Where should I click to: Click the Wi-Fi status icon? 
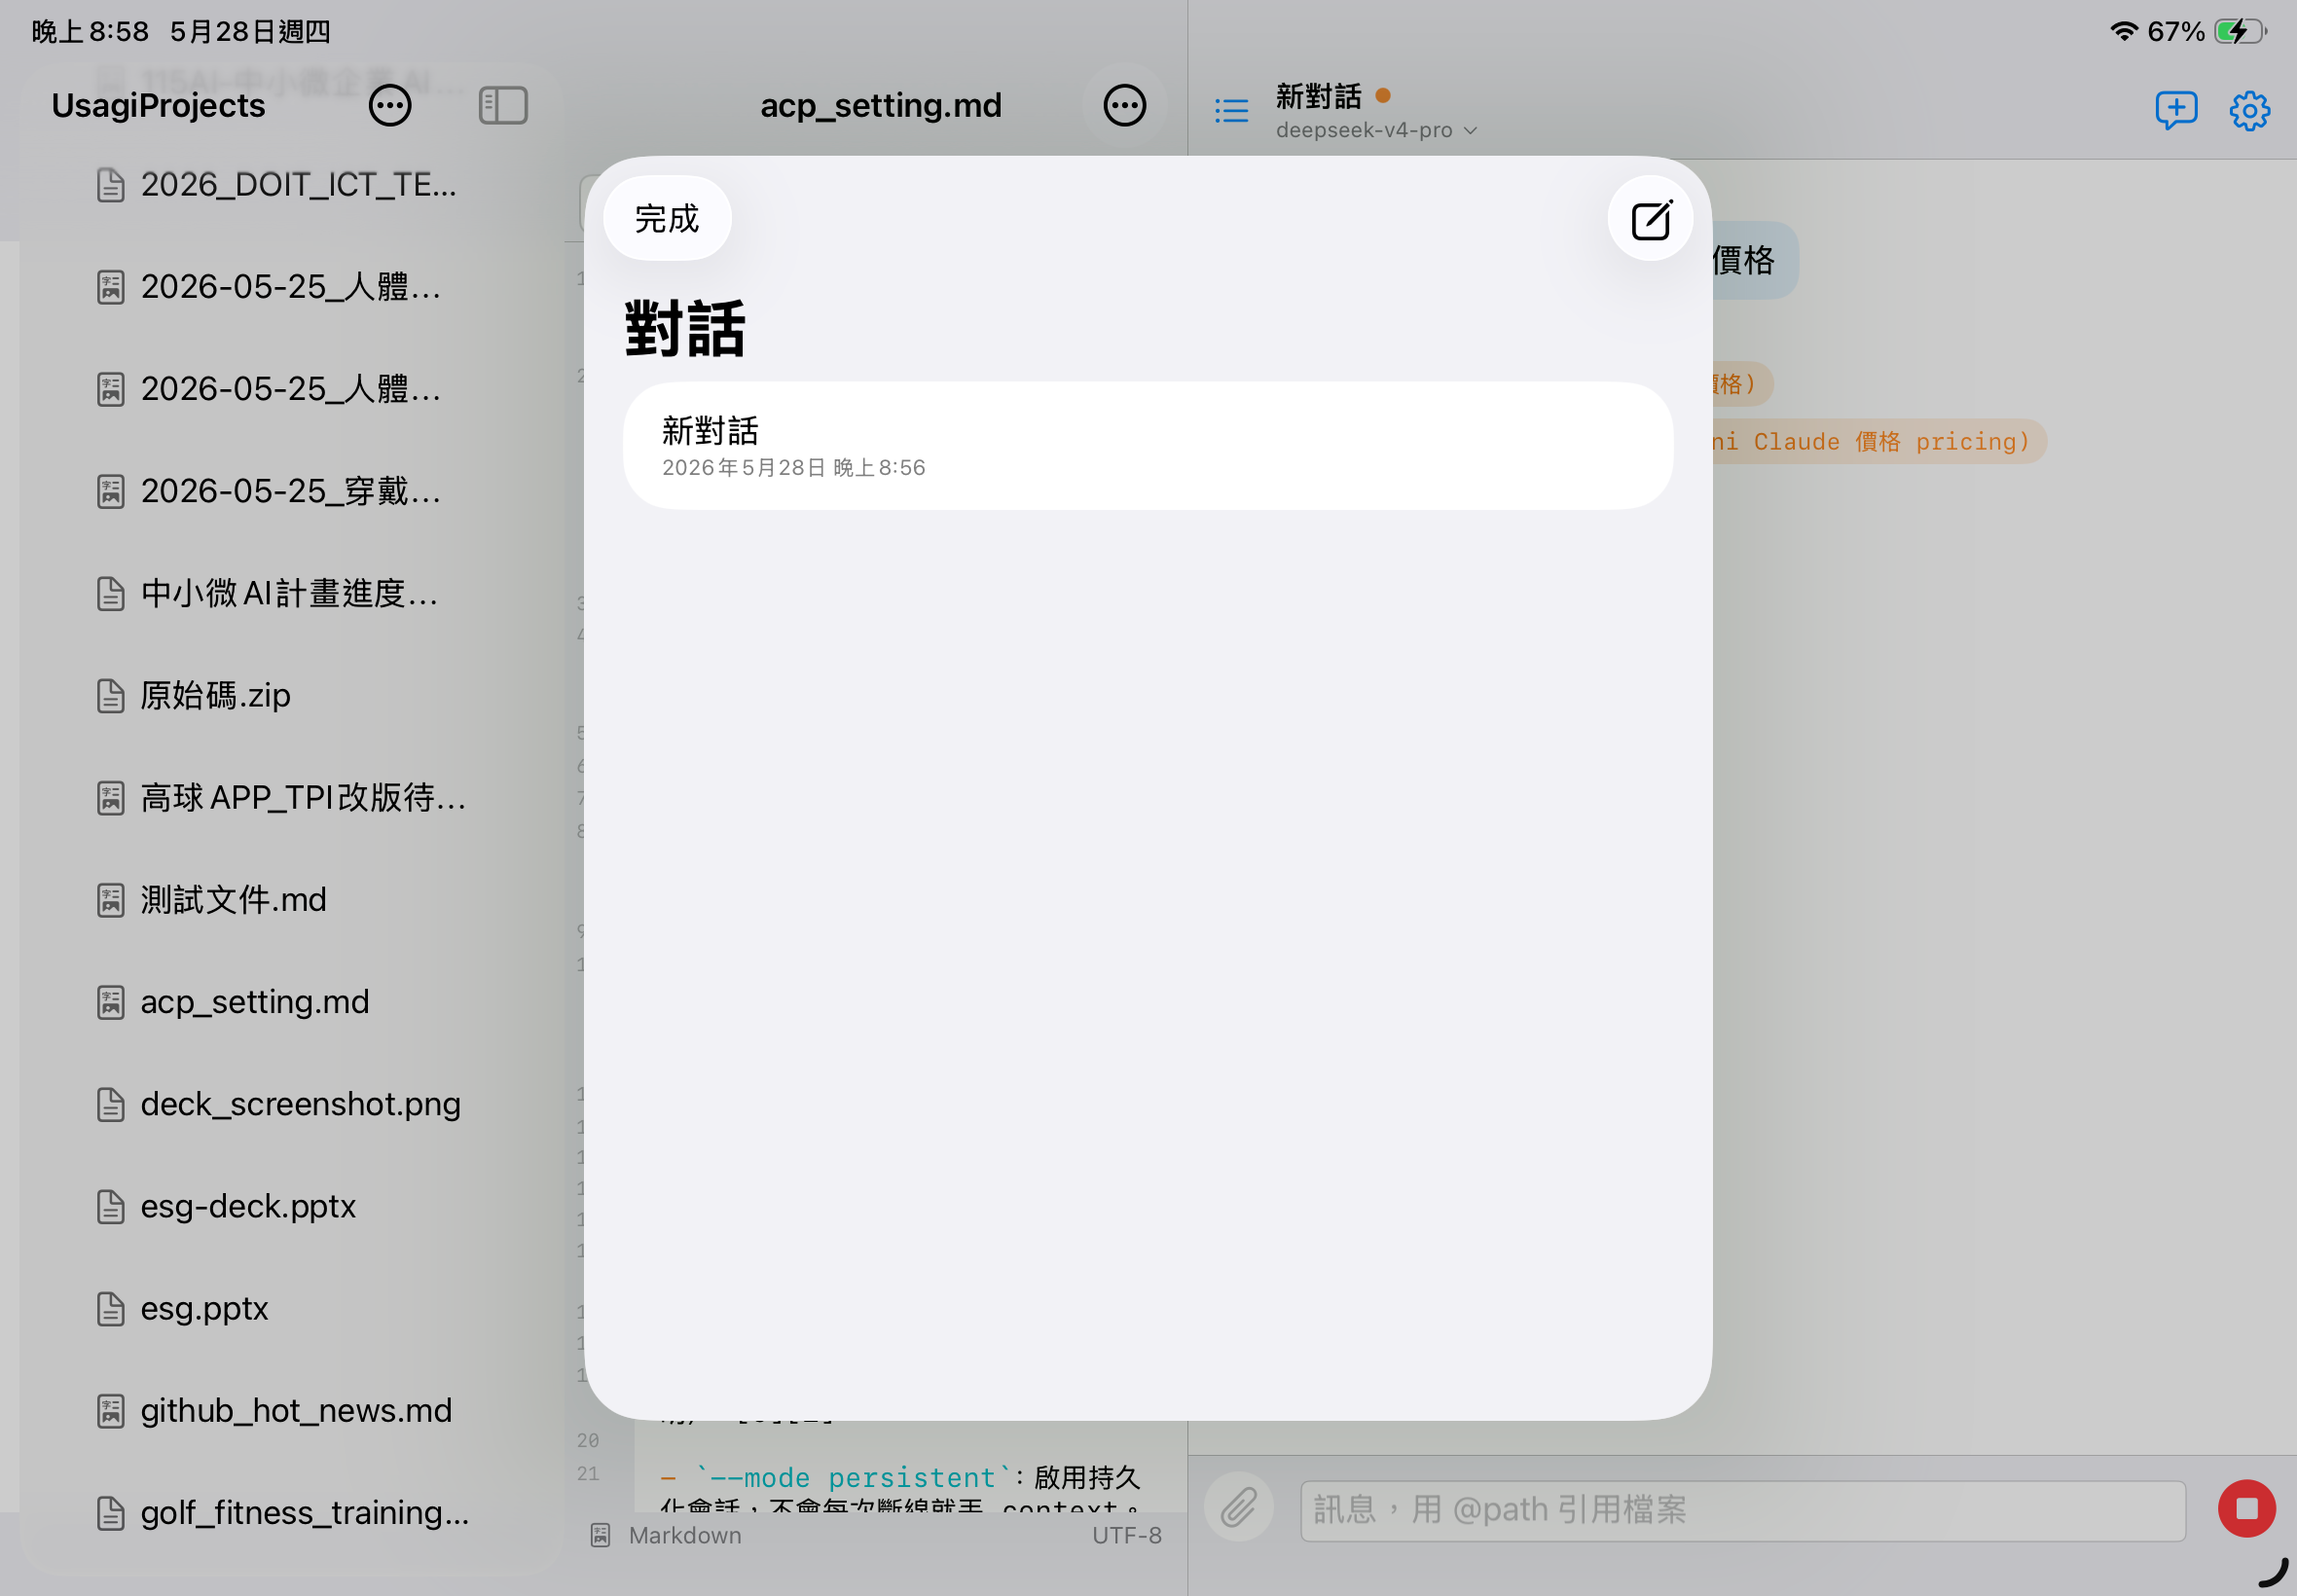pos(2124,31)
